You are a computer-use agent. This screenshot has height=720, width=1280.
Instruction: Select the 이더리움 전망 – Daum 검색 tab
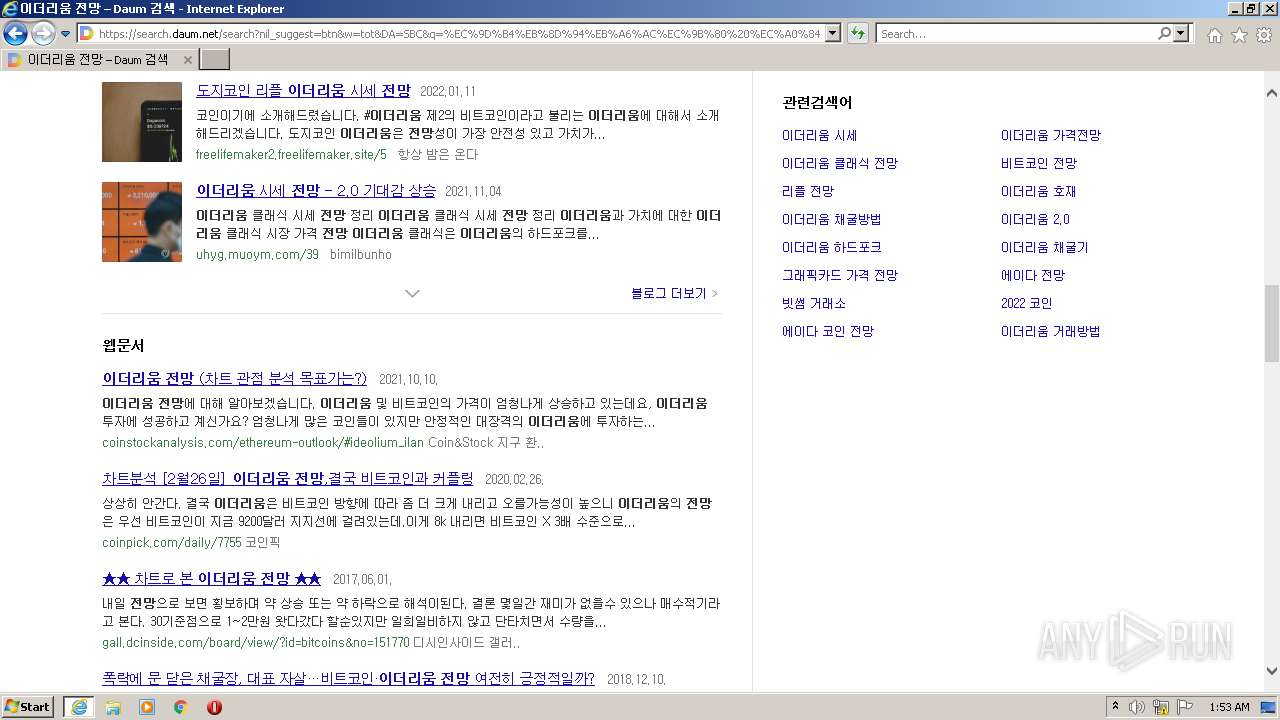point(100,60)
